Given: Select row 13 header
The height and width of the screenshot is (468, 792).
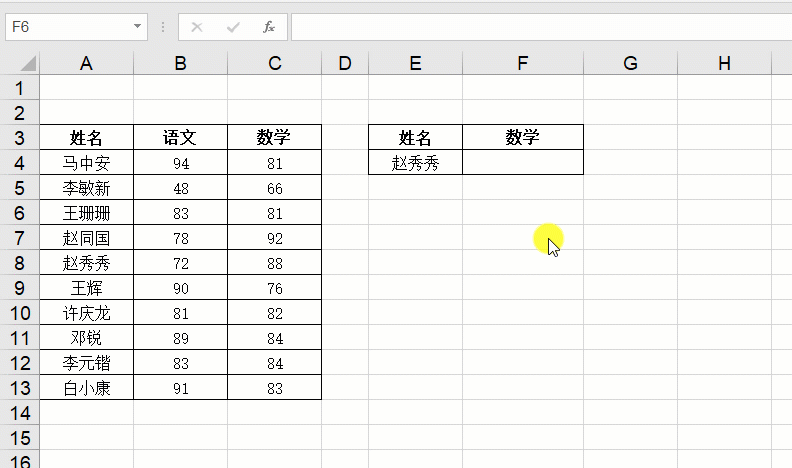Looking at the screenshot, I should [x=19, y=388].
